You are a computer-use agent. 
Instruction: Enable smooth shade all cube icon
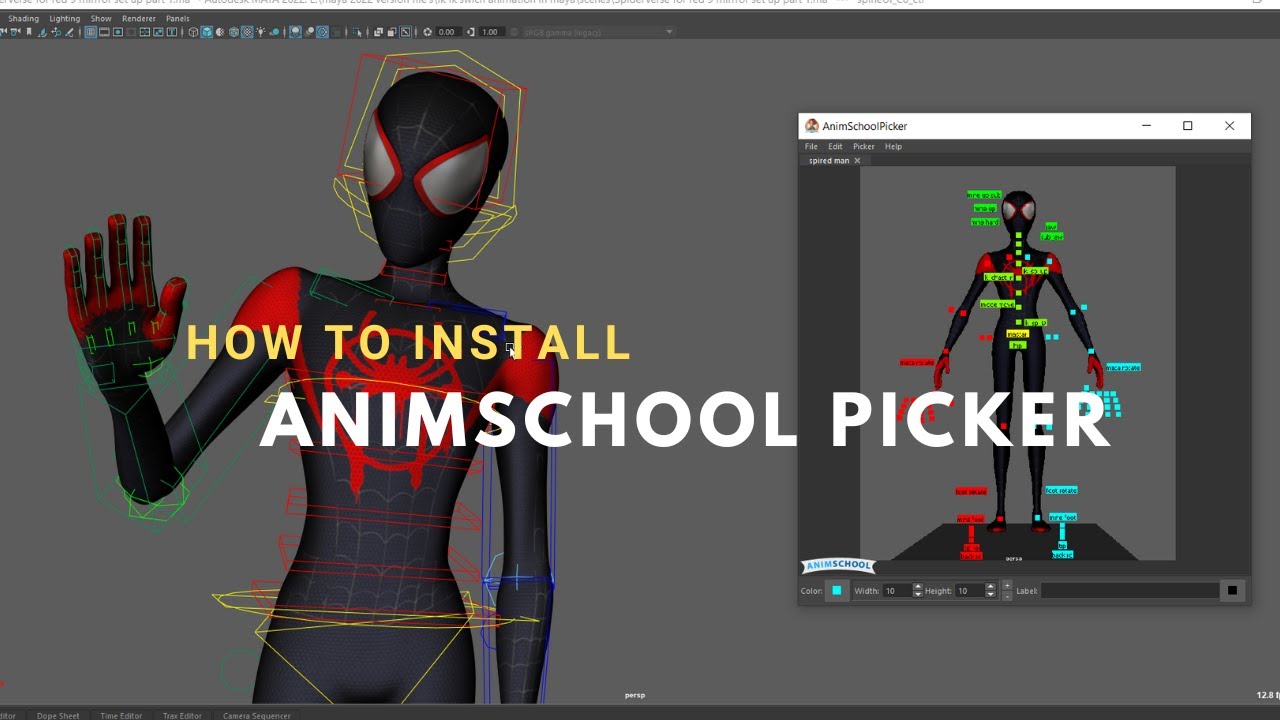207,32
